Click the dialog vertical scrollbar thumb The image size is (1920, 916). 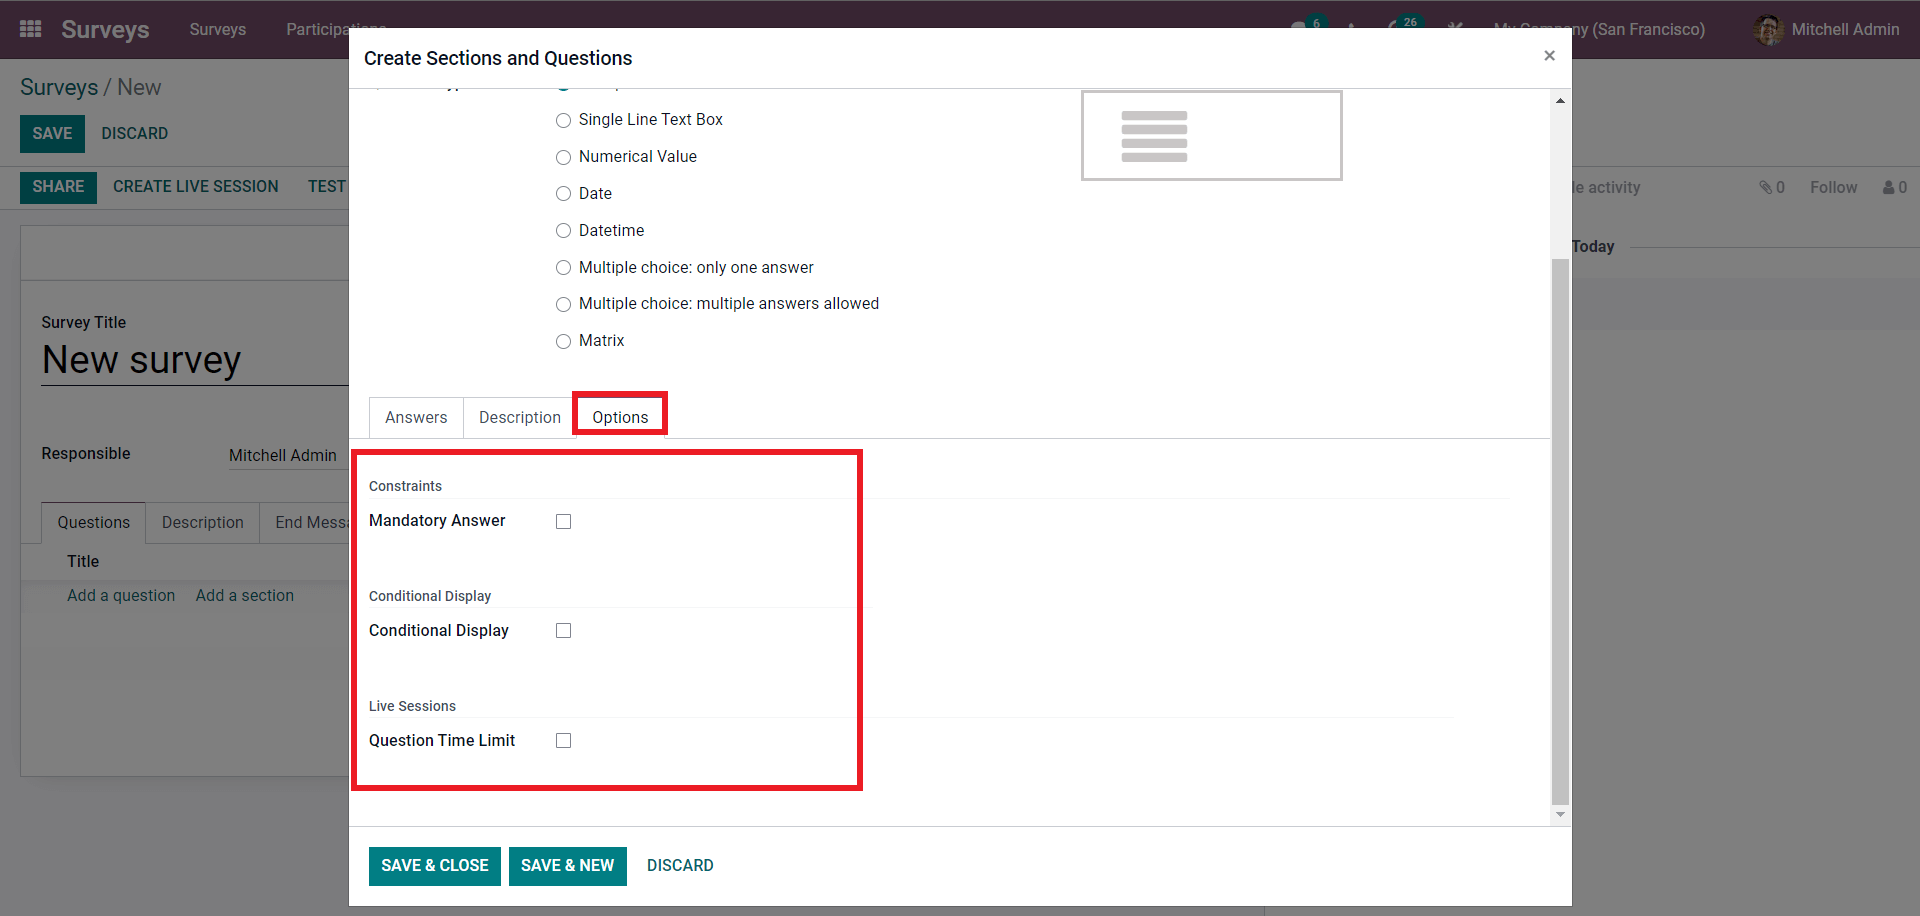point(1560,530)
